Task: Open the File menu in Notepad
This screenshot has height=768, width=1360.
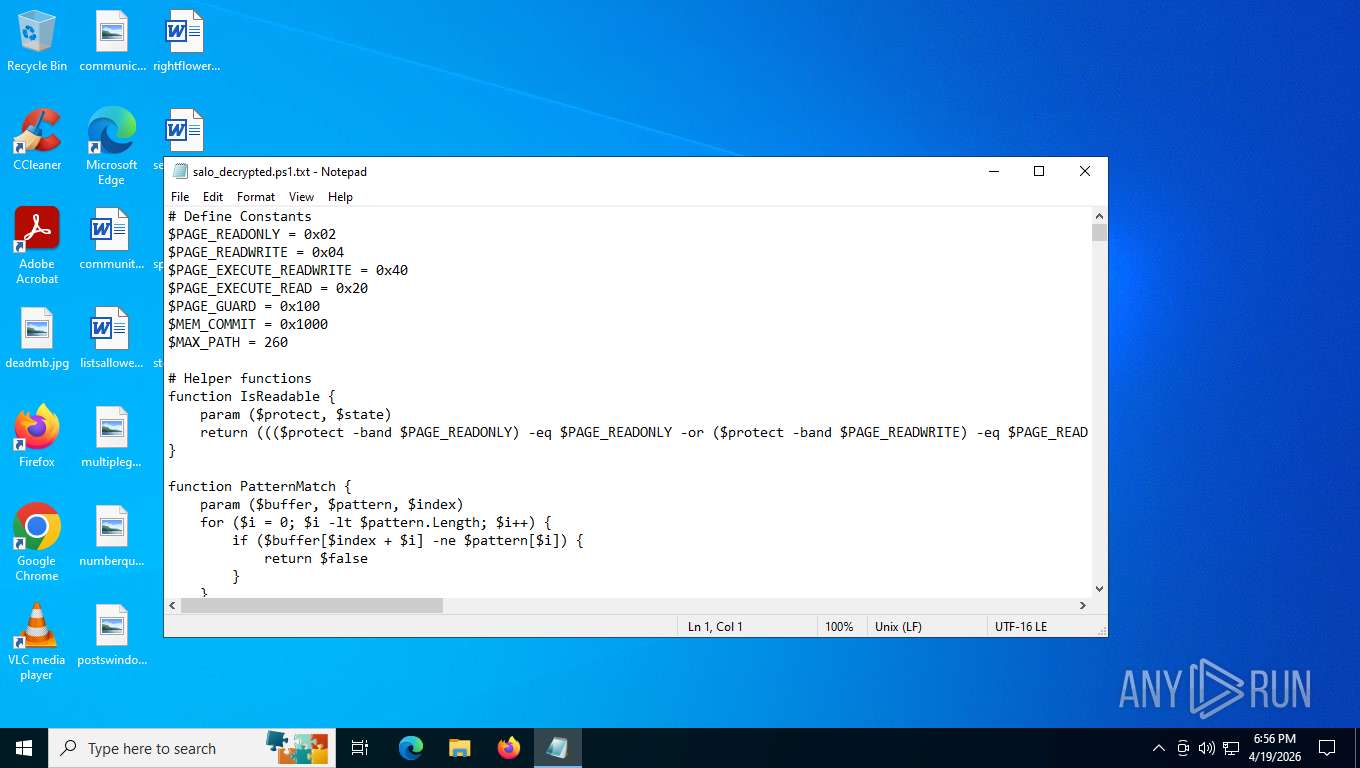Action: [x=180, y=197]
